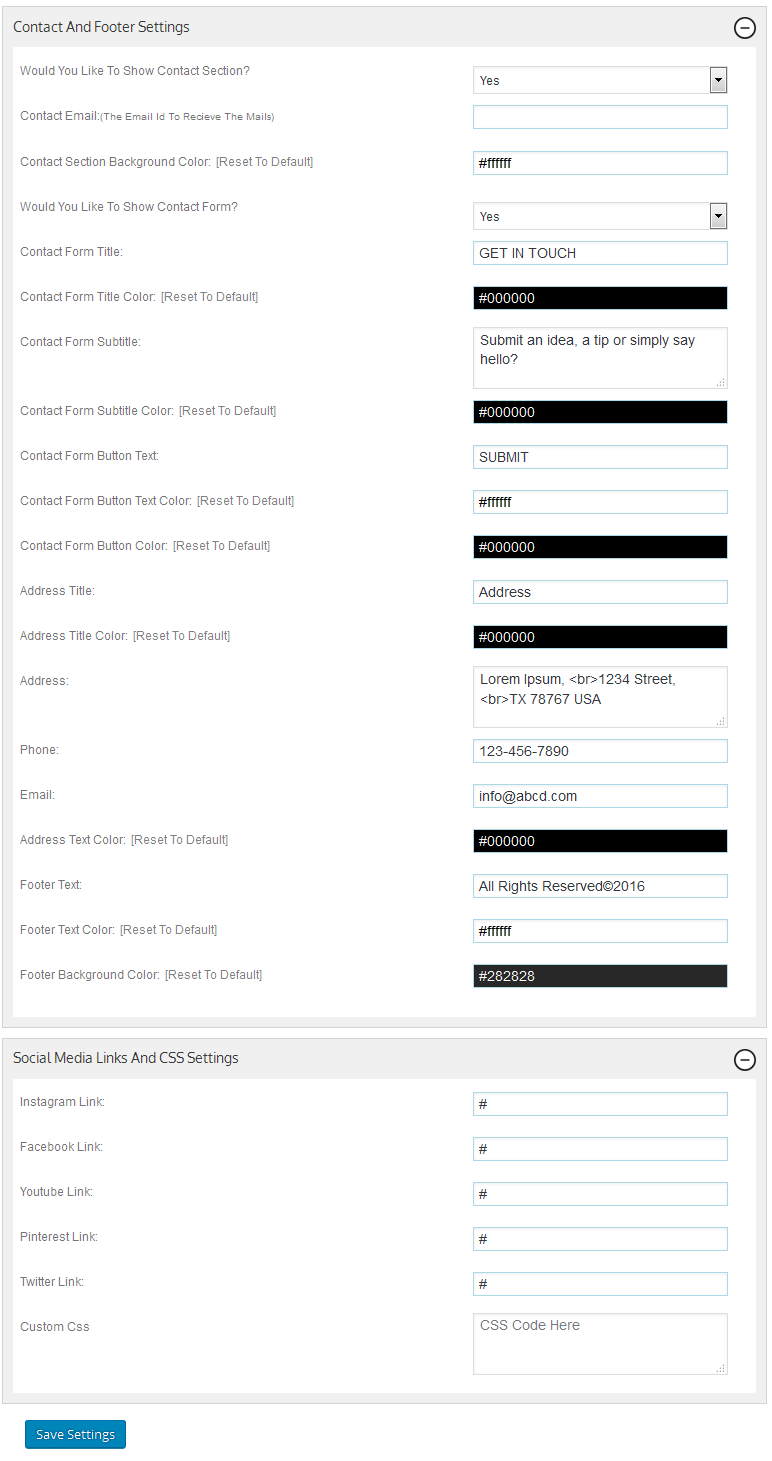The height and width of the screenshot is (1461, 772).
Task: Click the Contact Form Subtitle textarea
Action: 600,357
